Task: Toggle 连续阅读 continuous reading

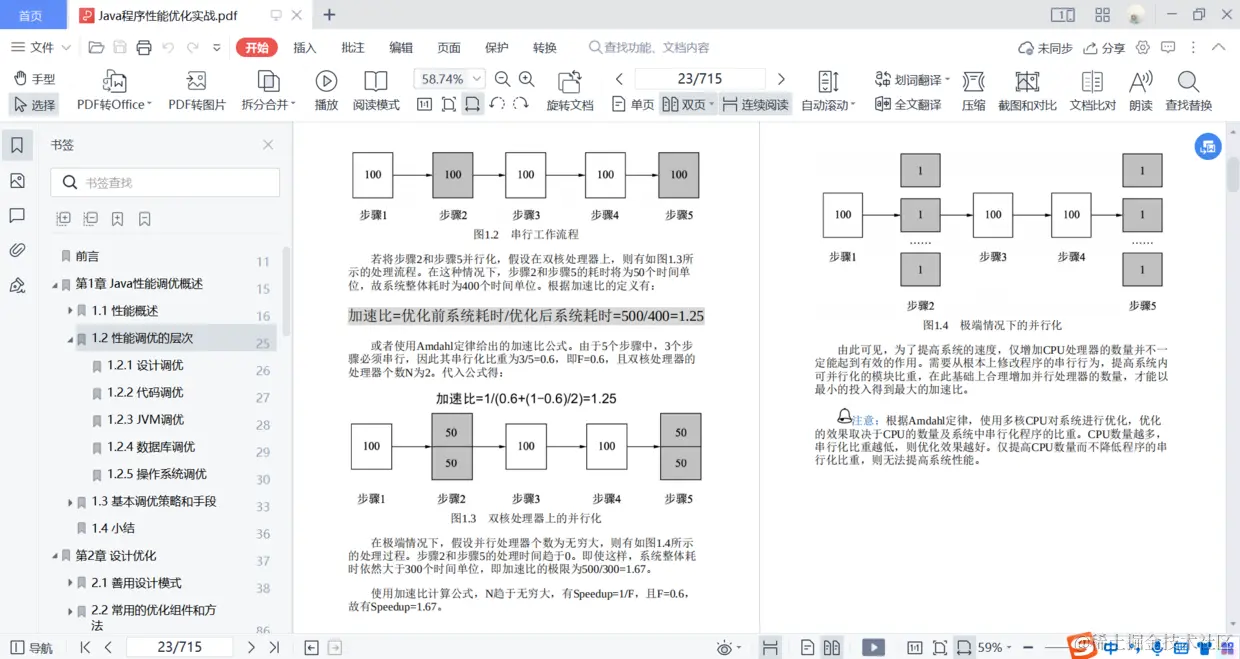Action: coord(755,104)
